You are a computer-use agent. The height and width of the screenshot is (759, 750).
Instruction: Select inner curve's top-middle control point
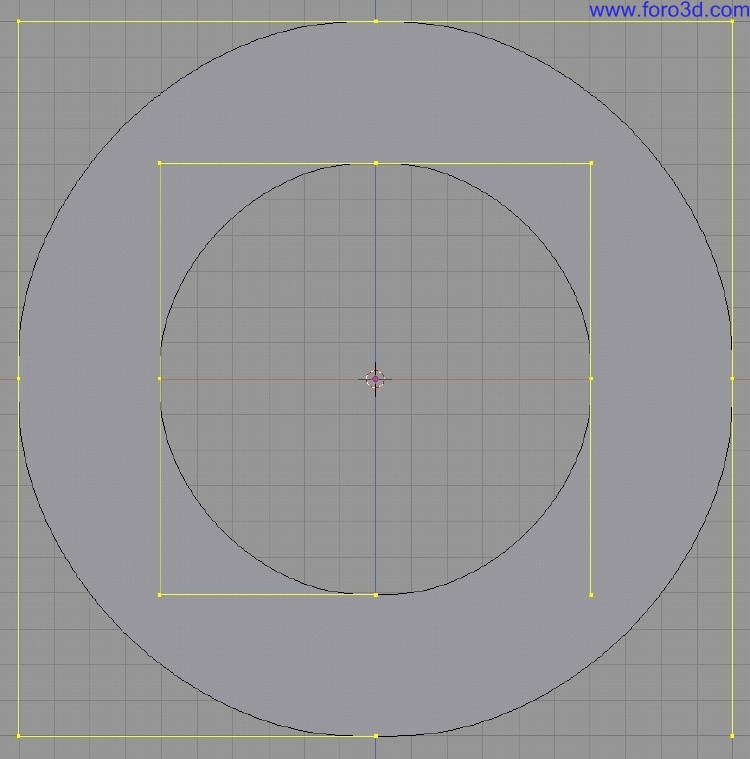pyautogui.click(x=376, y=163)
